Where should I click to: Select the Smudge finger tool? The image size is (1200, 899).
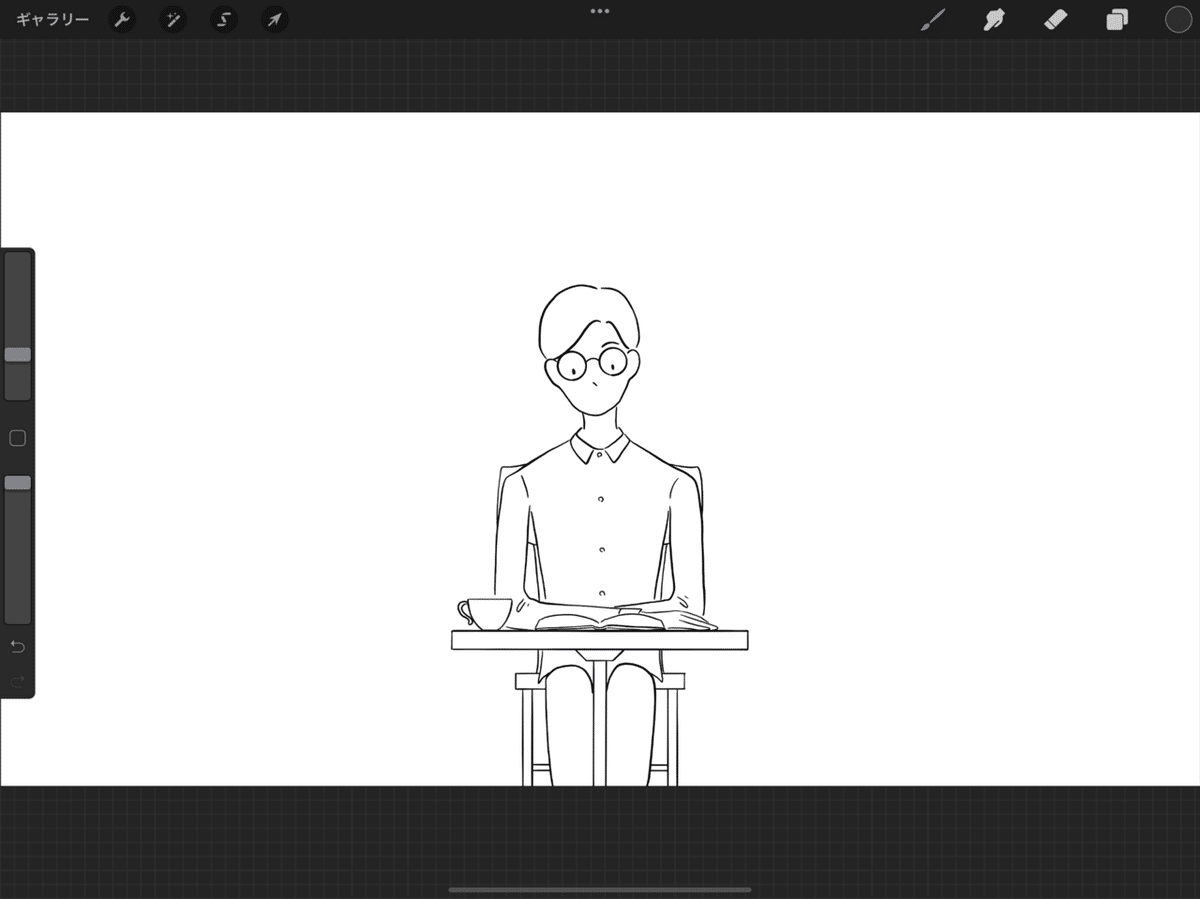994,20
